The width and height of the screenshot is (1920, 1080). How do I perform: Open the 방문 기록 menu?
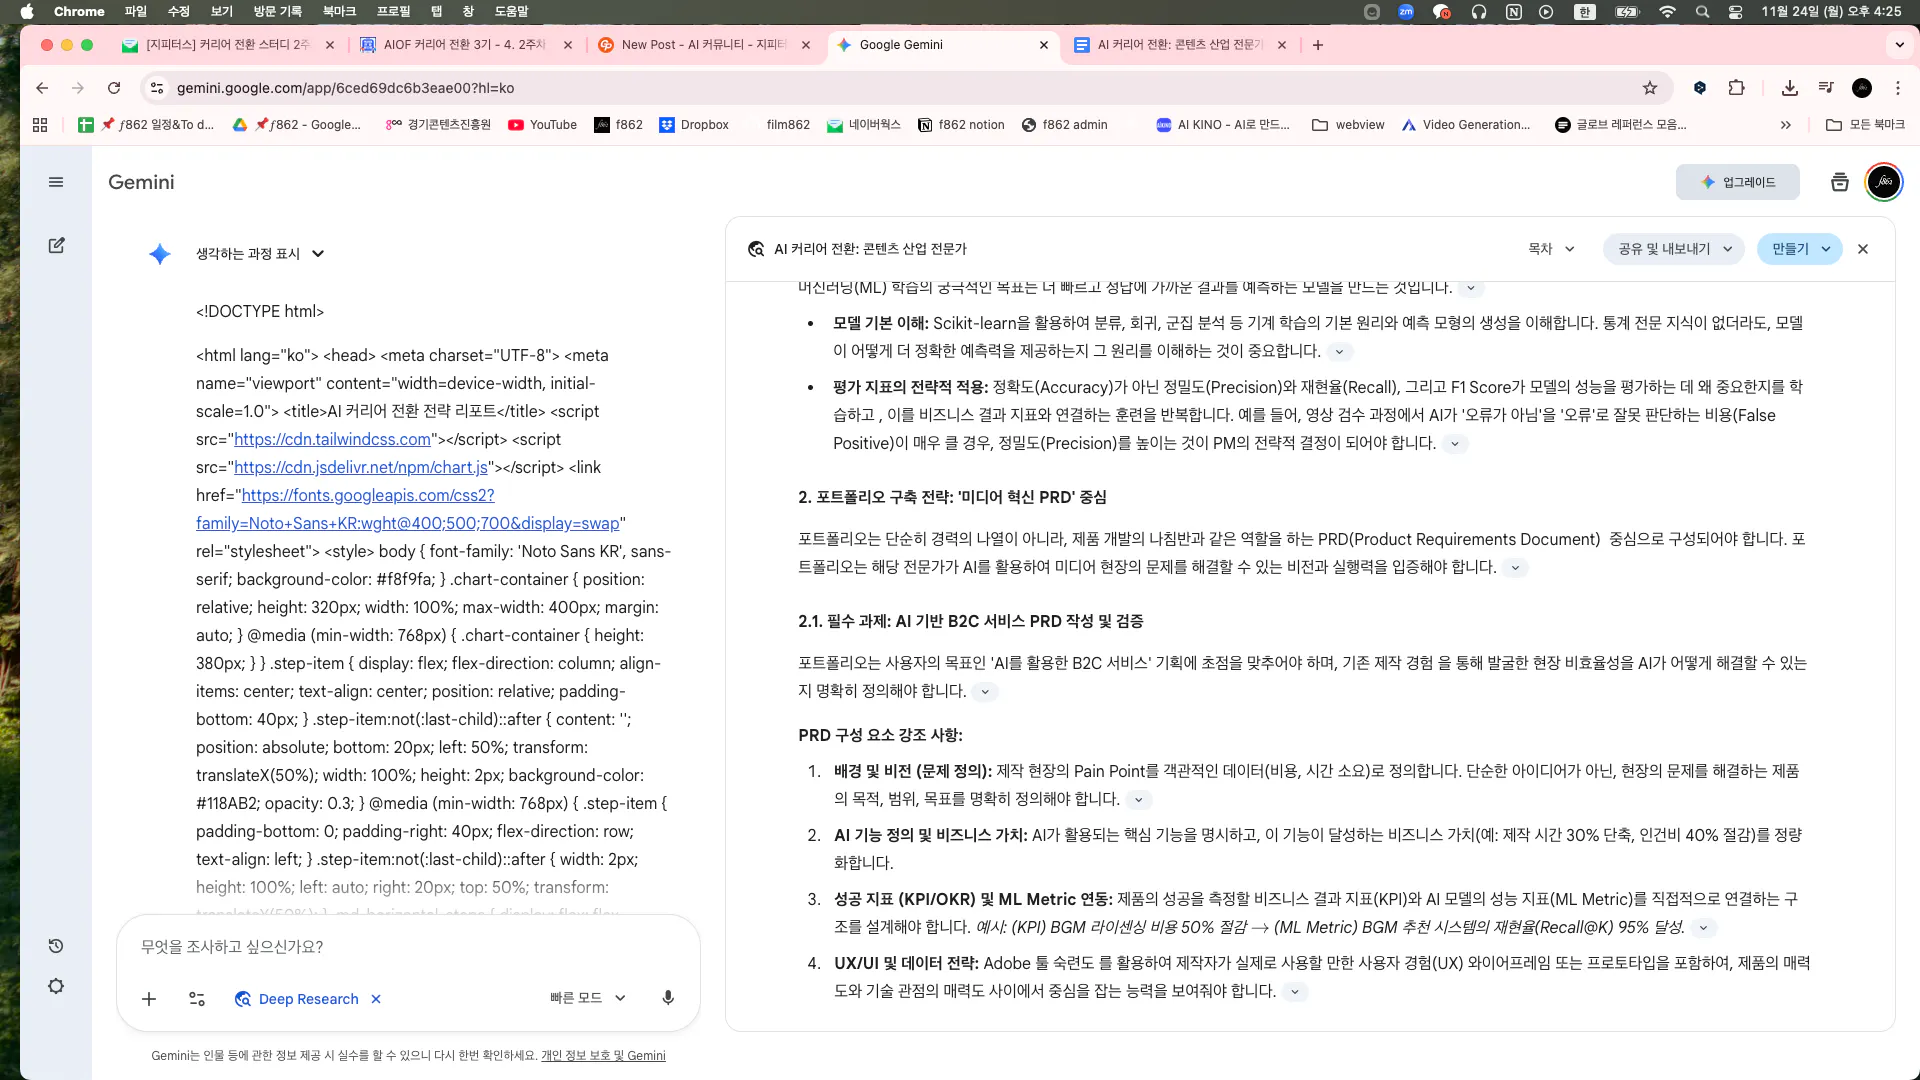[x=277, y=12]
